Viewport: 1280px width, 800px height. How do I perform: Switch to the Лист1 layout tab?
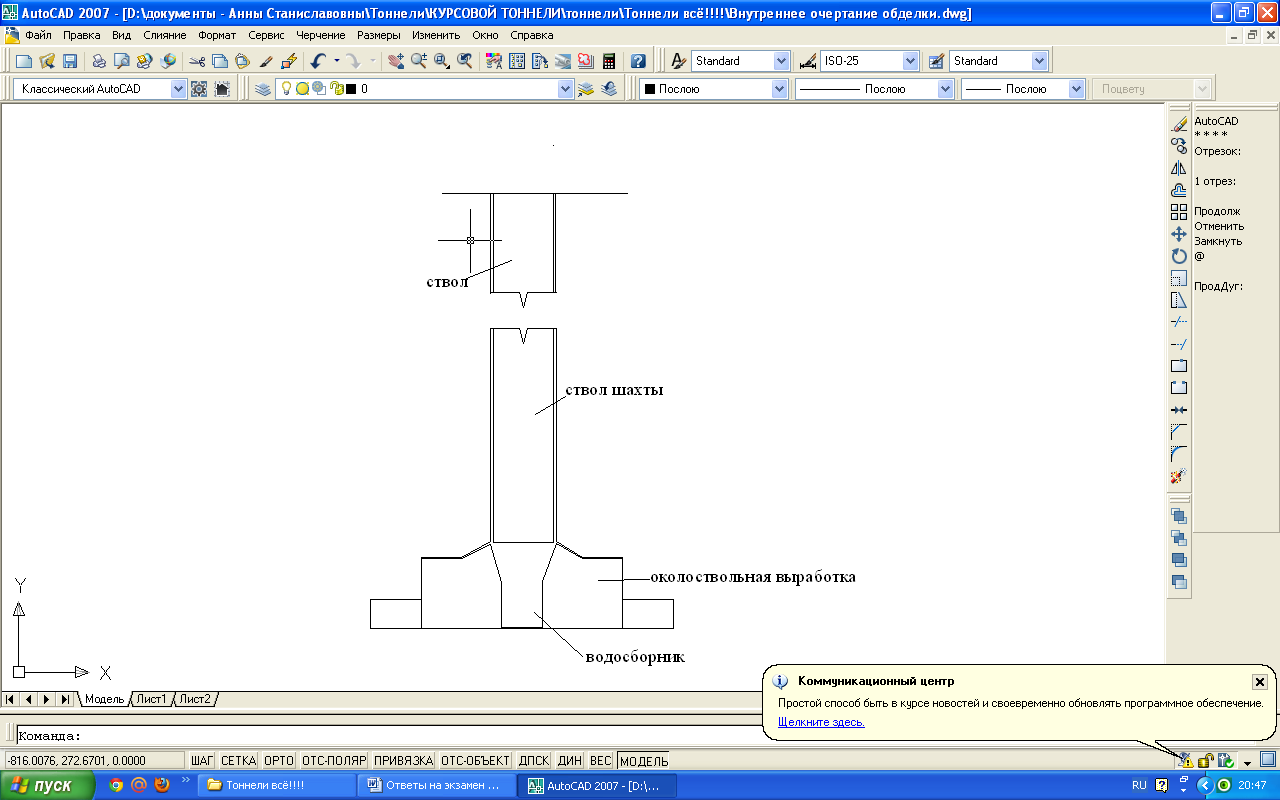[152, 699]
